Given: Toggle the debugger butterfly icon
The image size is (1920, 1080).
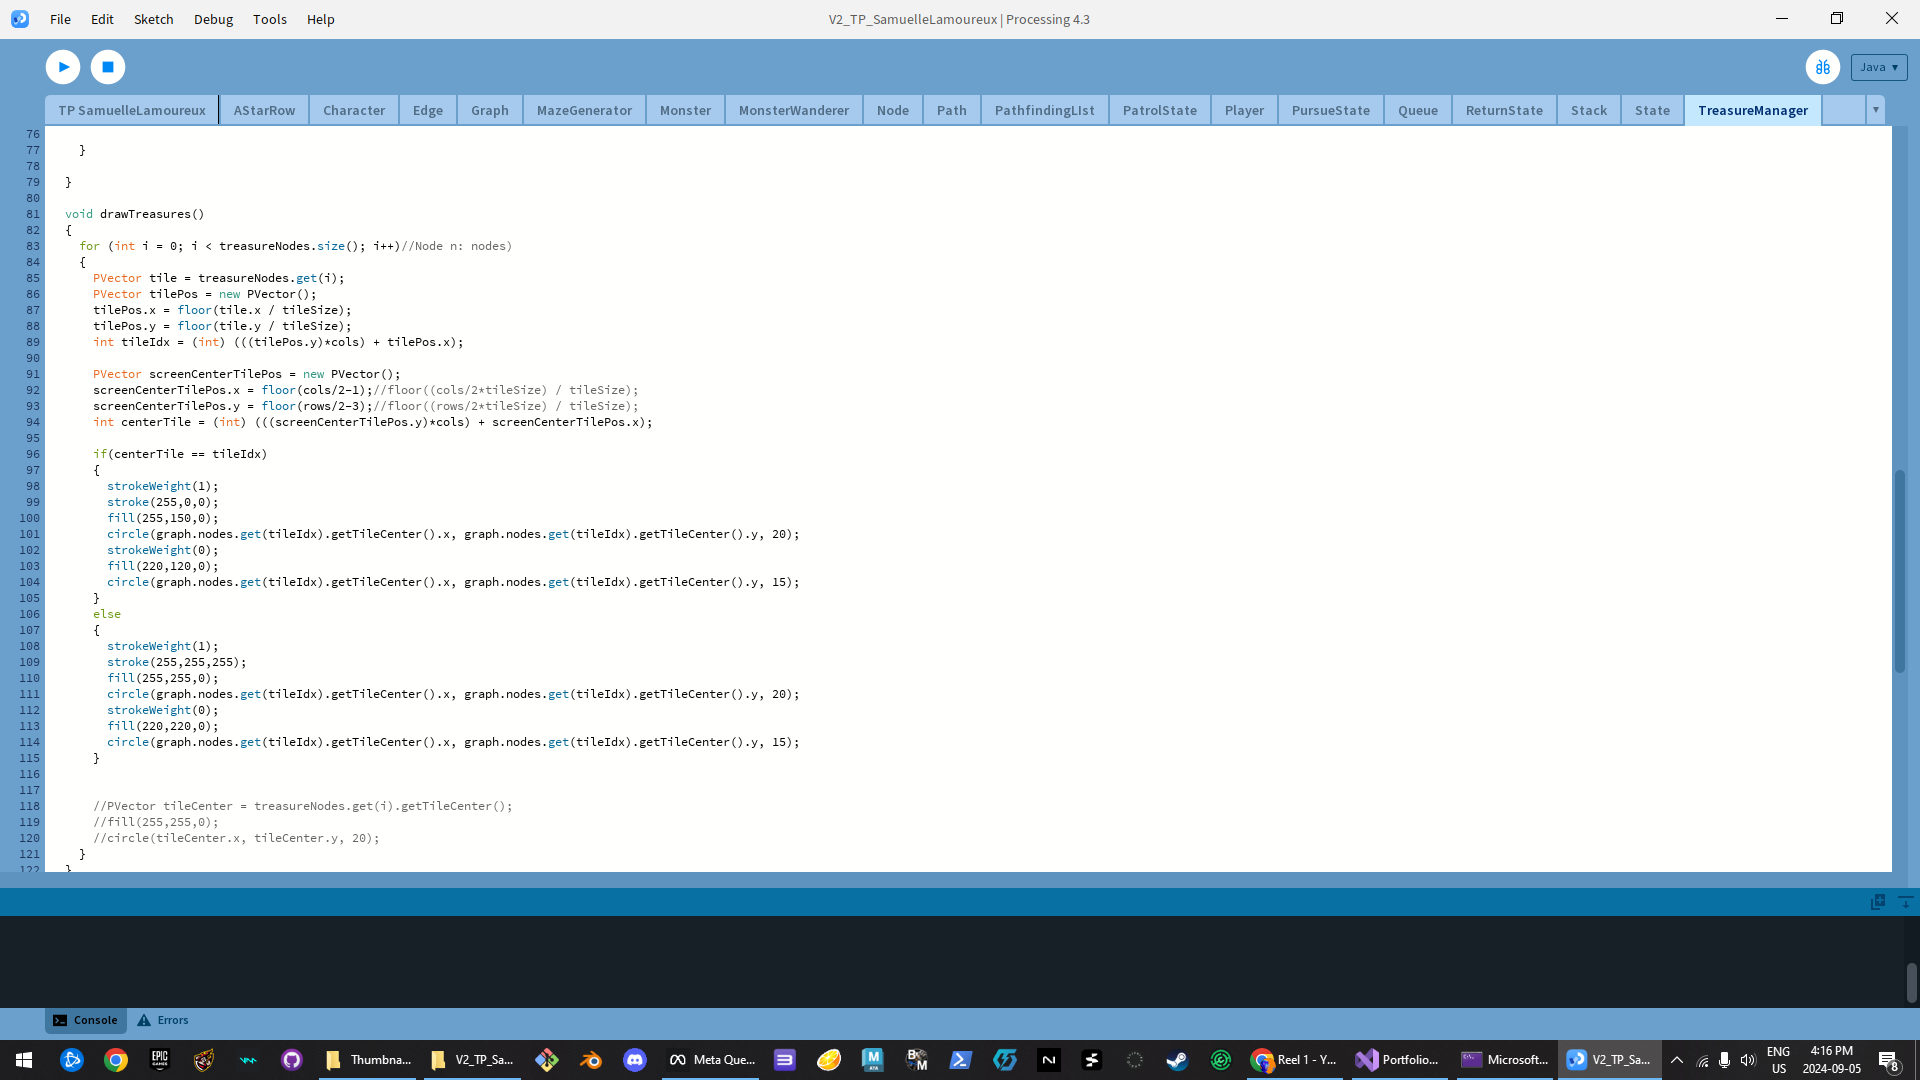Looking at the screenshot, I should (1822, 67).
